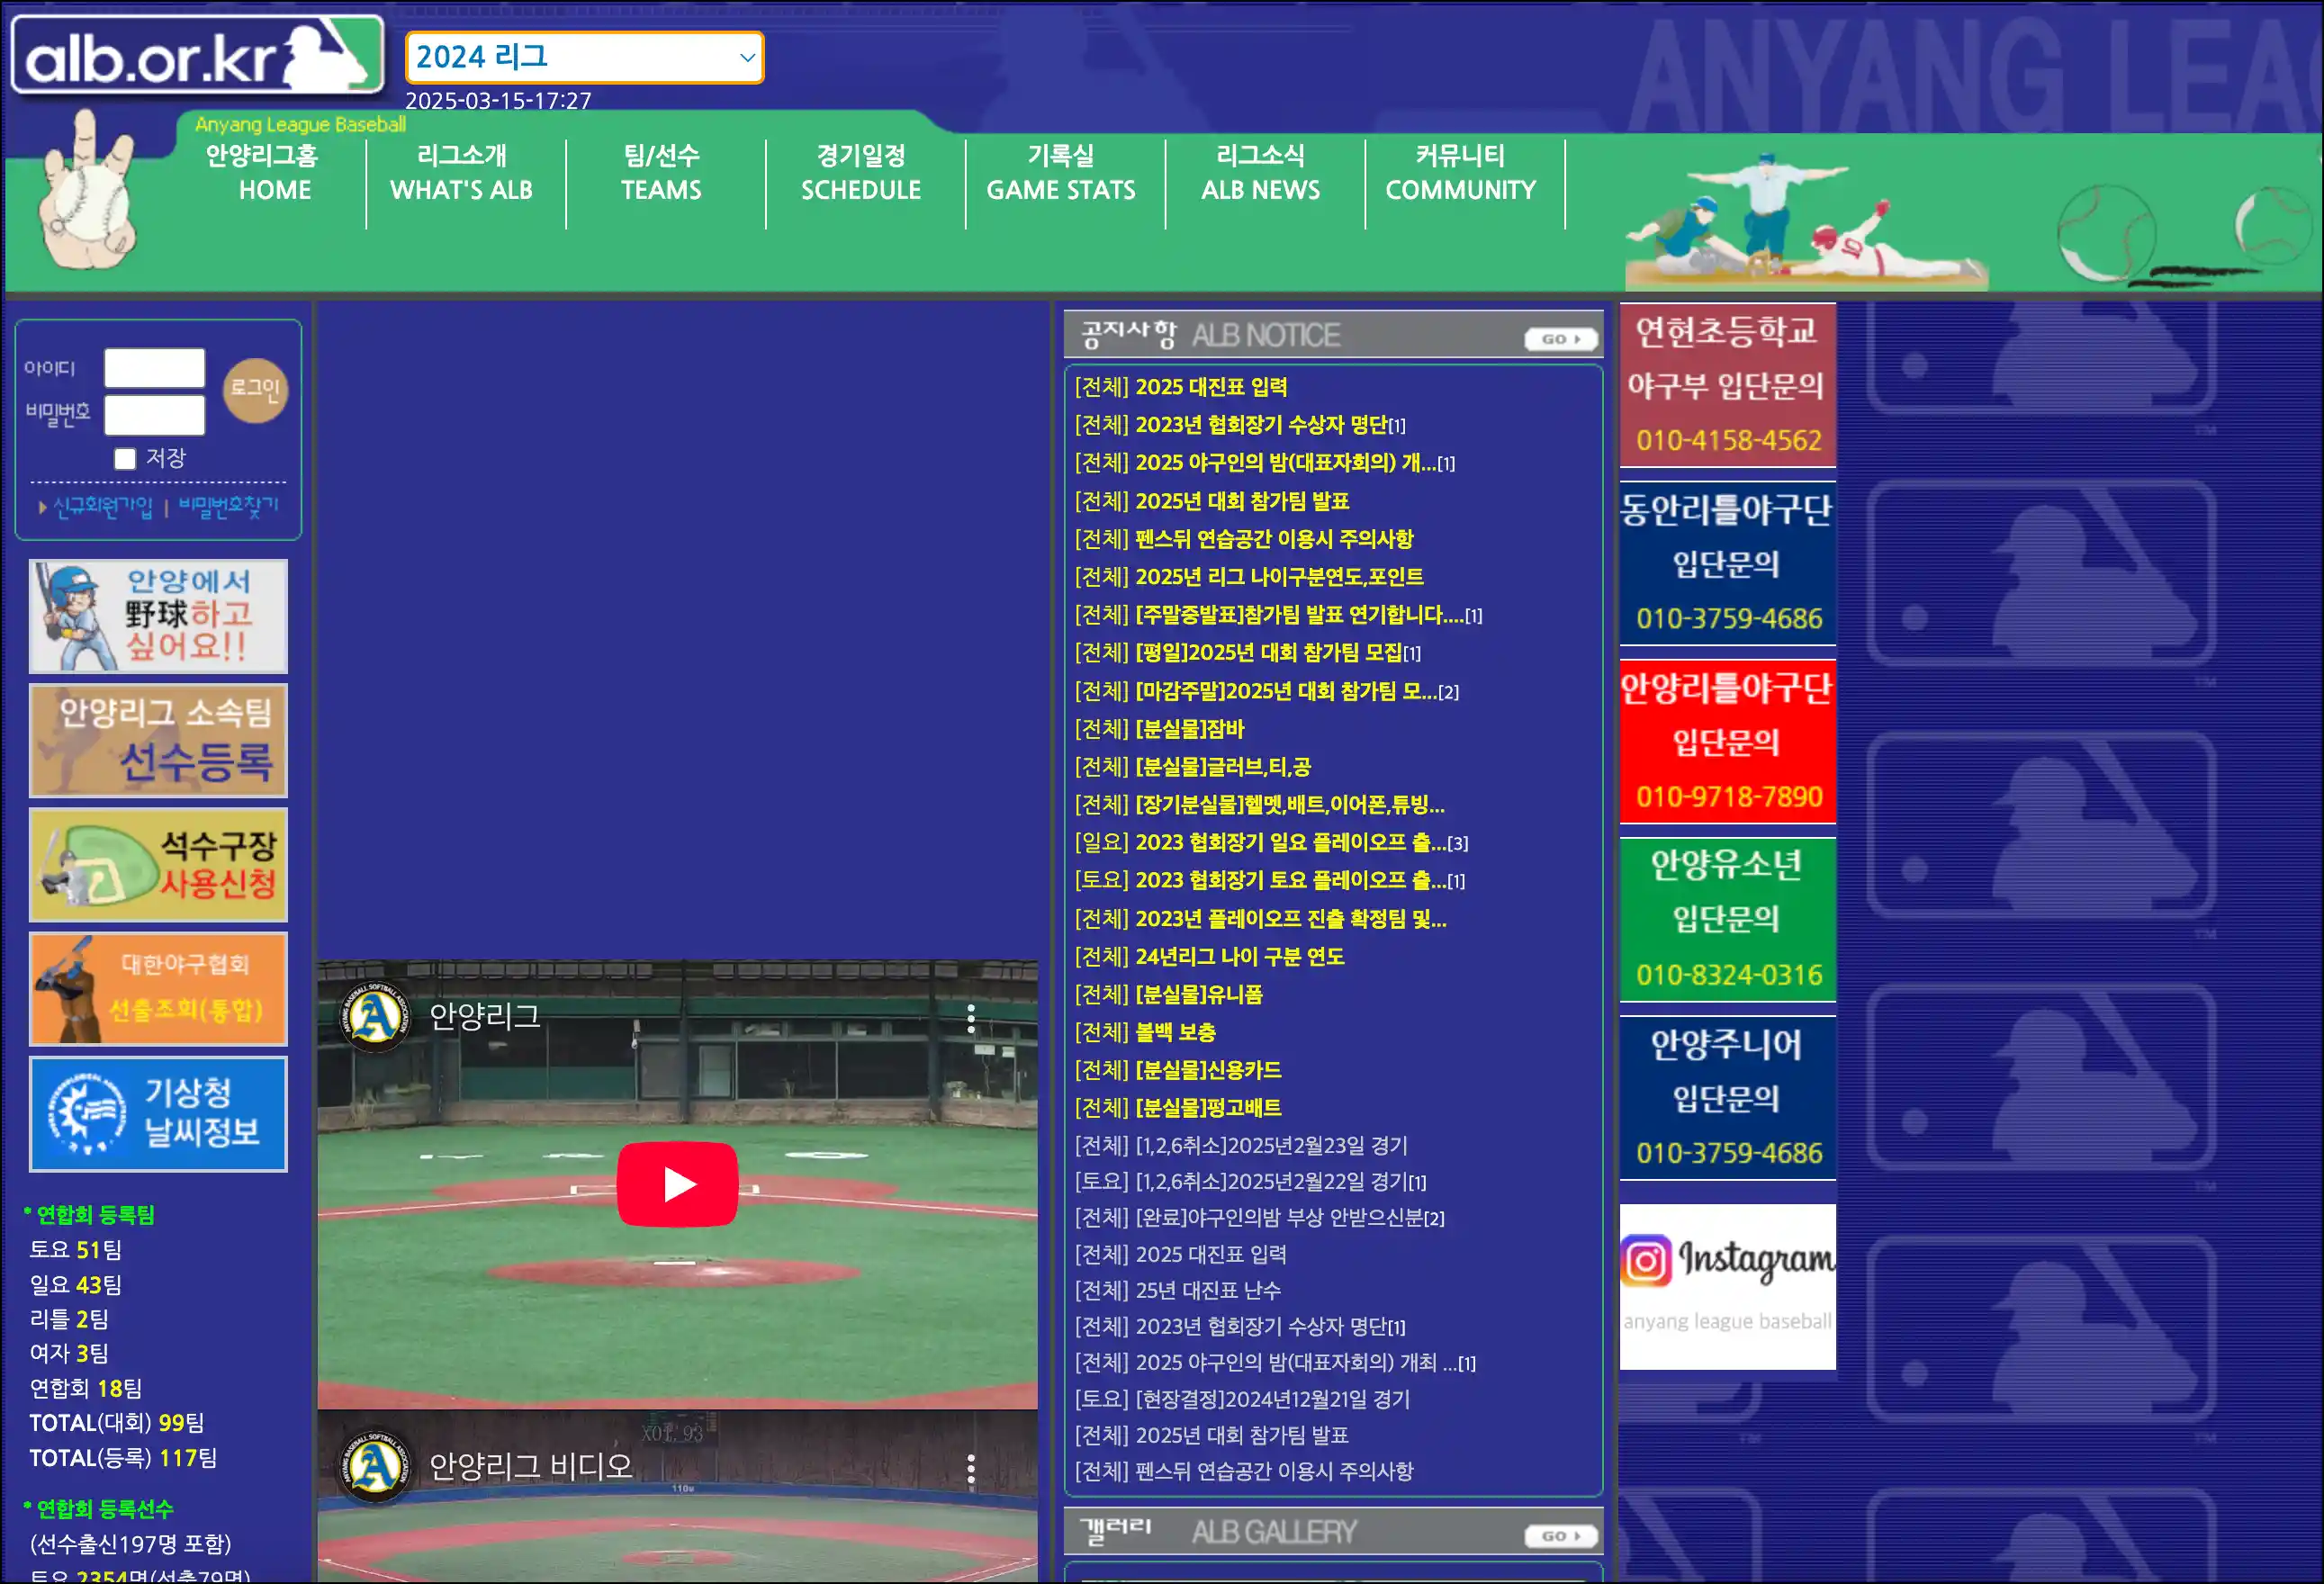Open the 커뮤니티 COMMUNITY menu

pyautogui.click(x=1459, y=172)
